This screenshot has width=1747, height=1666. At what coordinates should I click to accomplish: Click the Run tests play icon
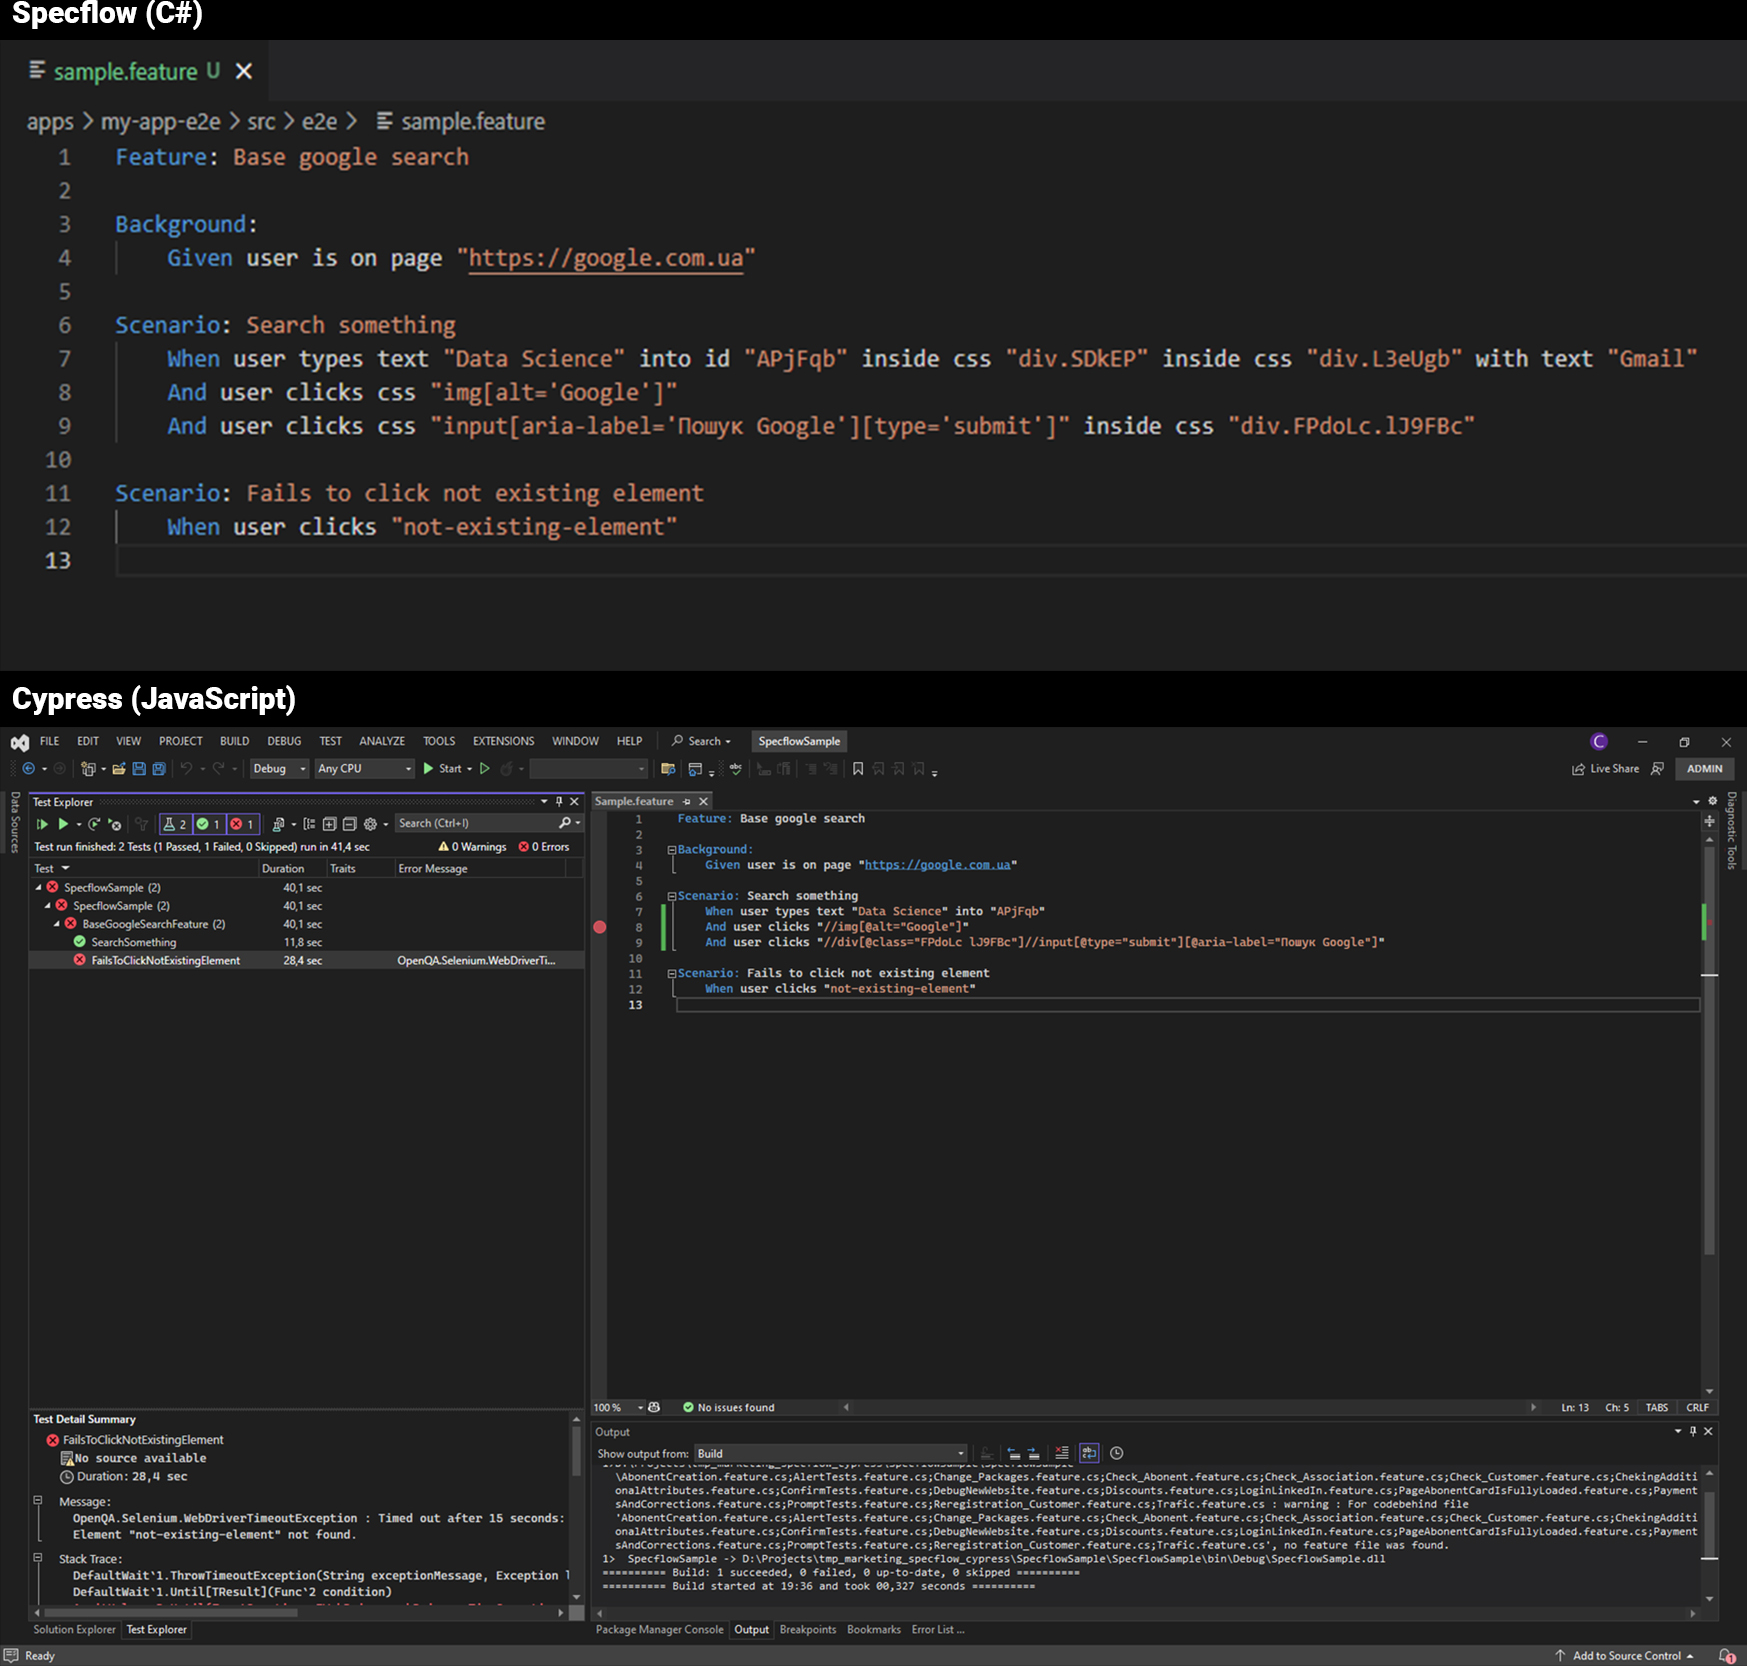pos(63,824)
